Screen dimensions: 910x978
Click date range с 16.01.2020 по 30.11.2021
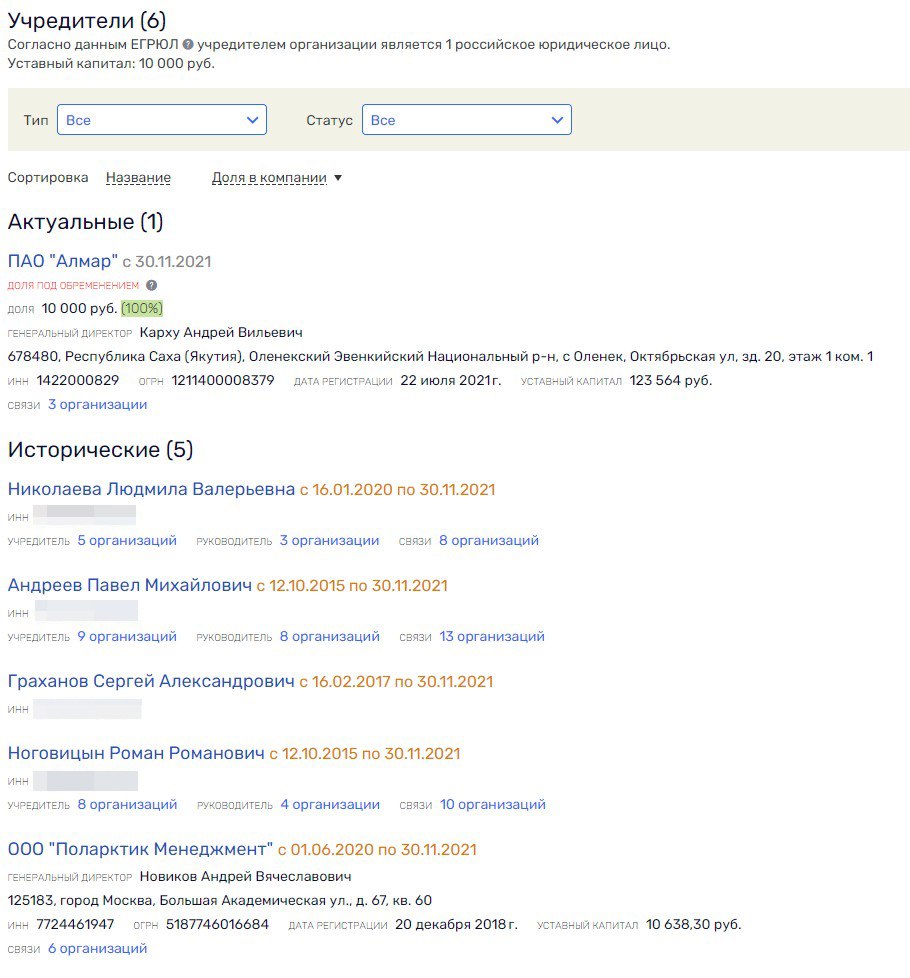coord(397,490)
